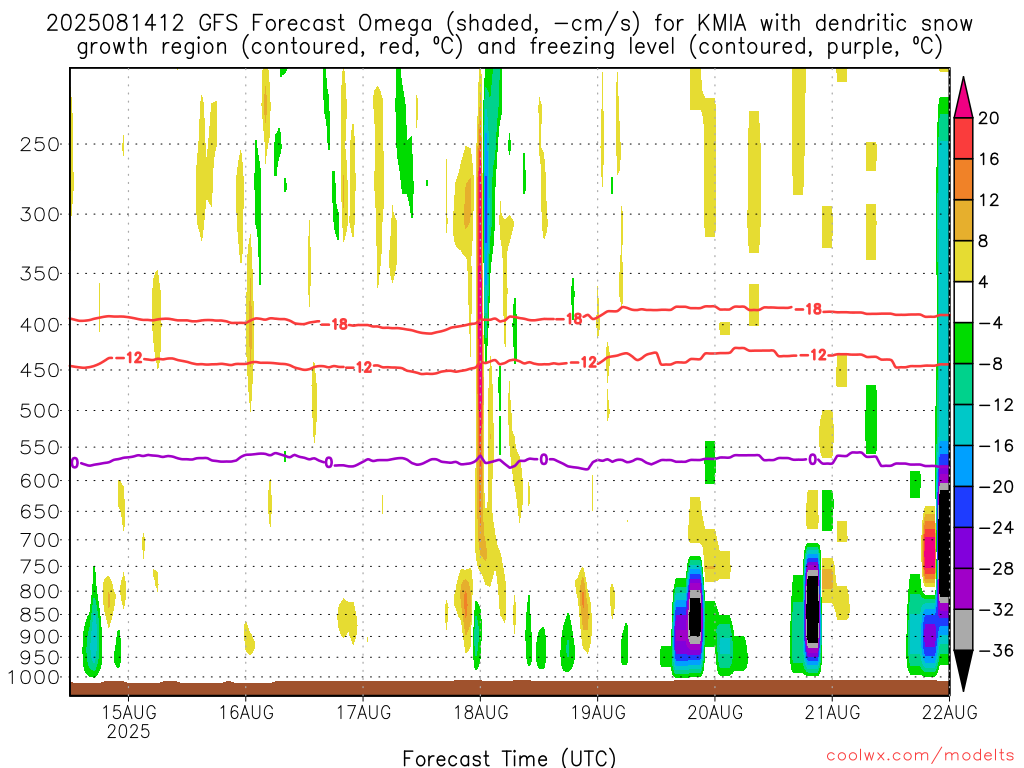Click the white neutral colorbar swatch
Image resolution: width=1024 pixels, height=768 pixels.
pos(963,302)
